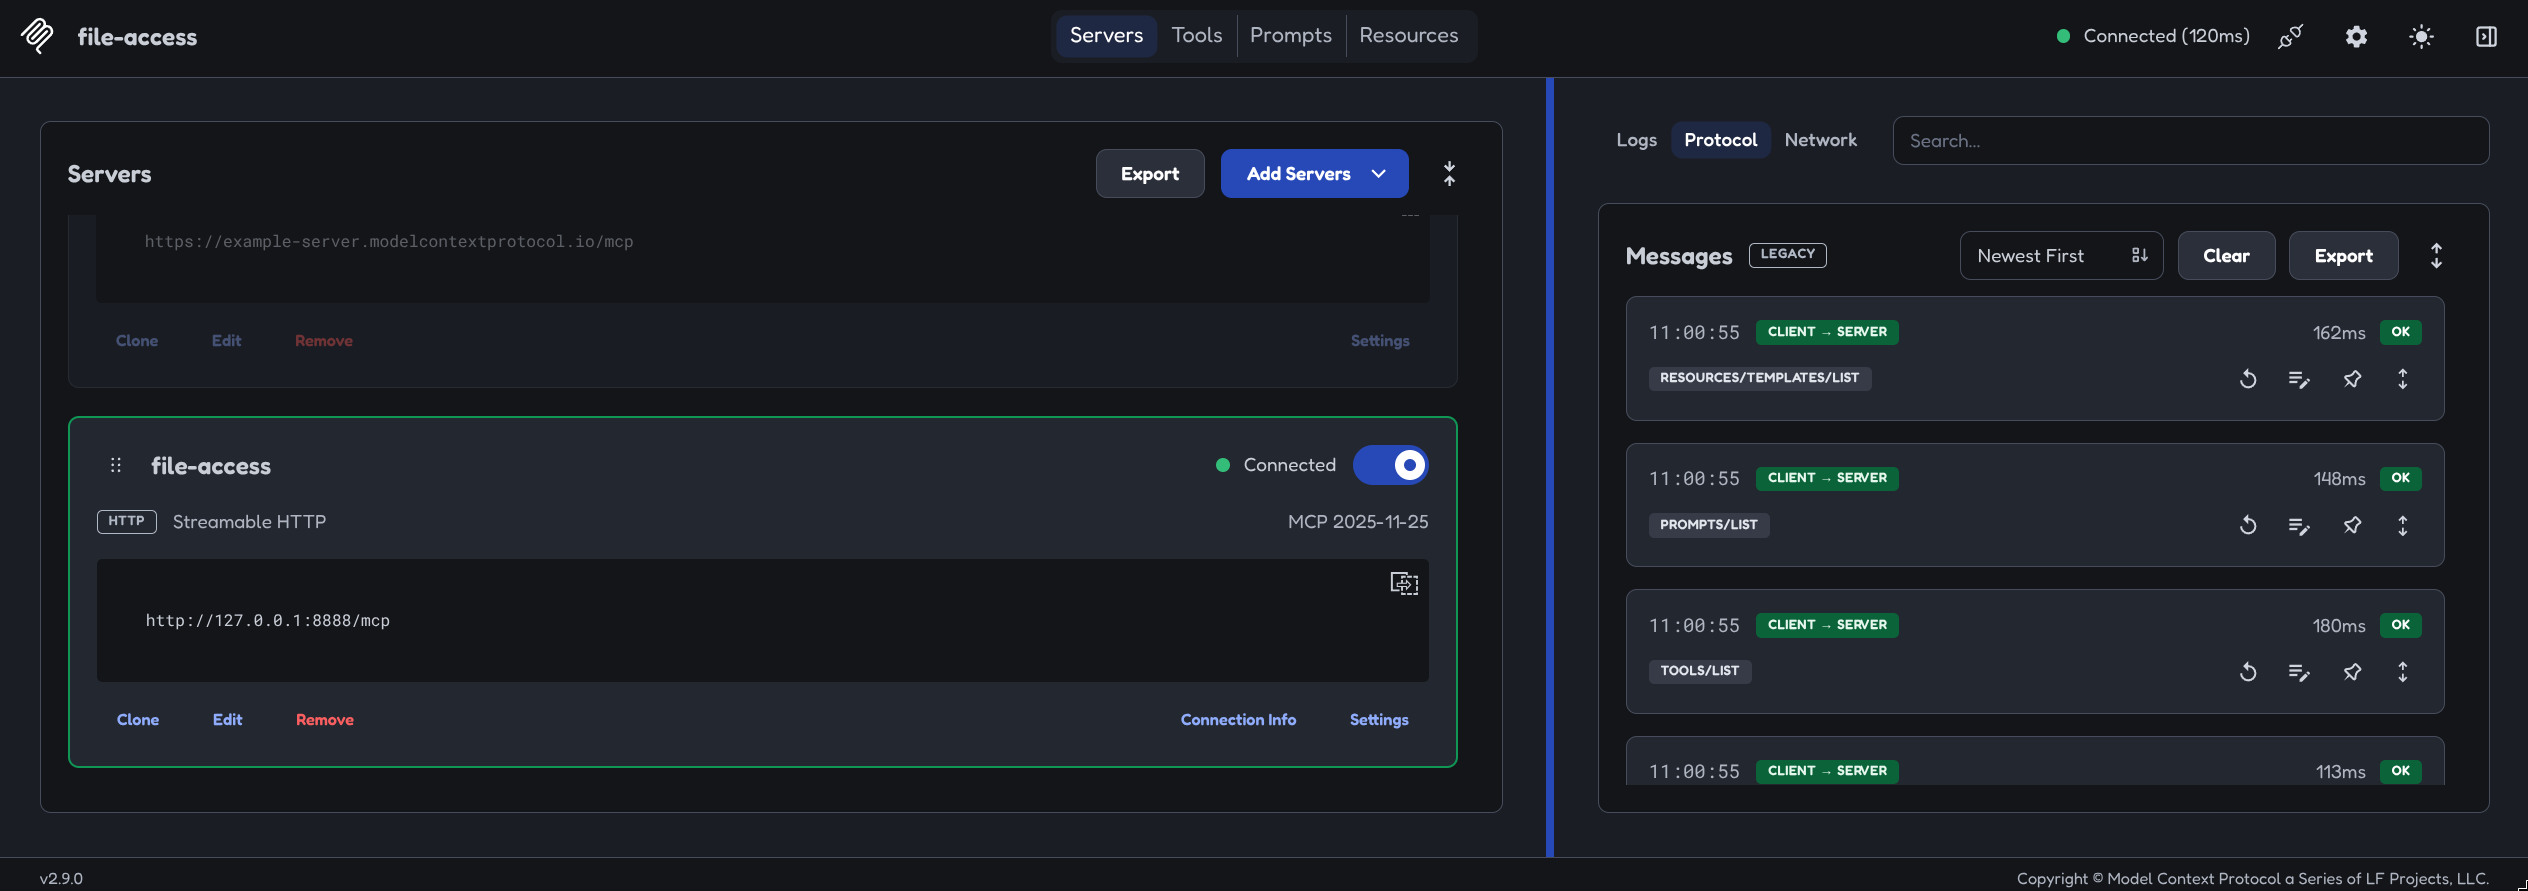Select the Protocol tab

(x=1720, y=140)
